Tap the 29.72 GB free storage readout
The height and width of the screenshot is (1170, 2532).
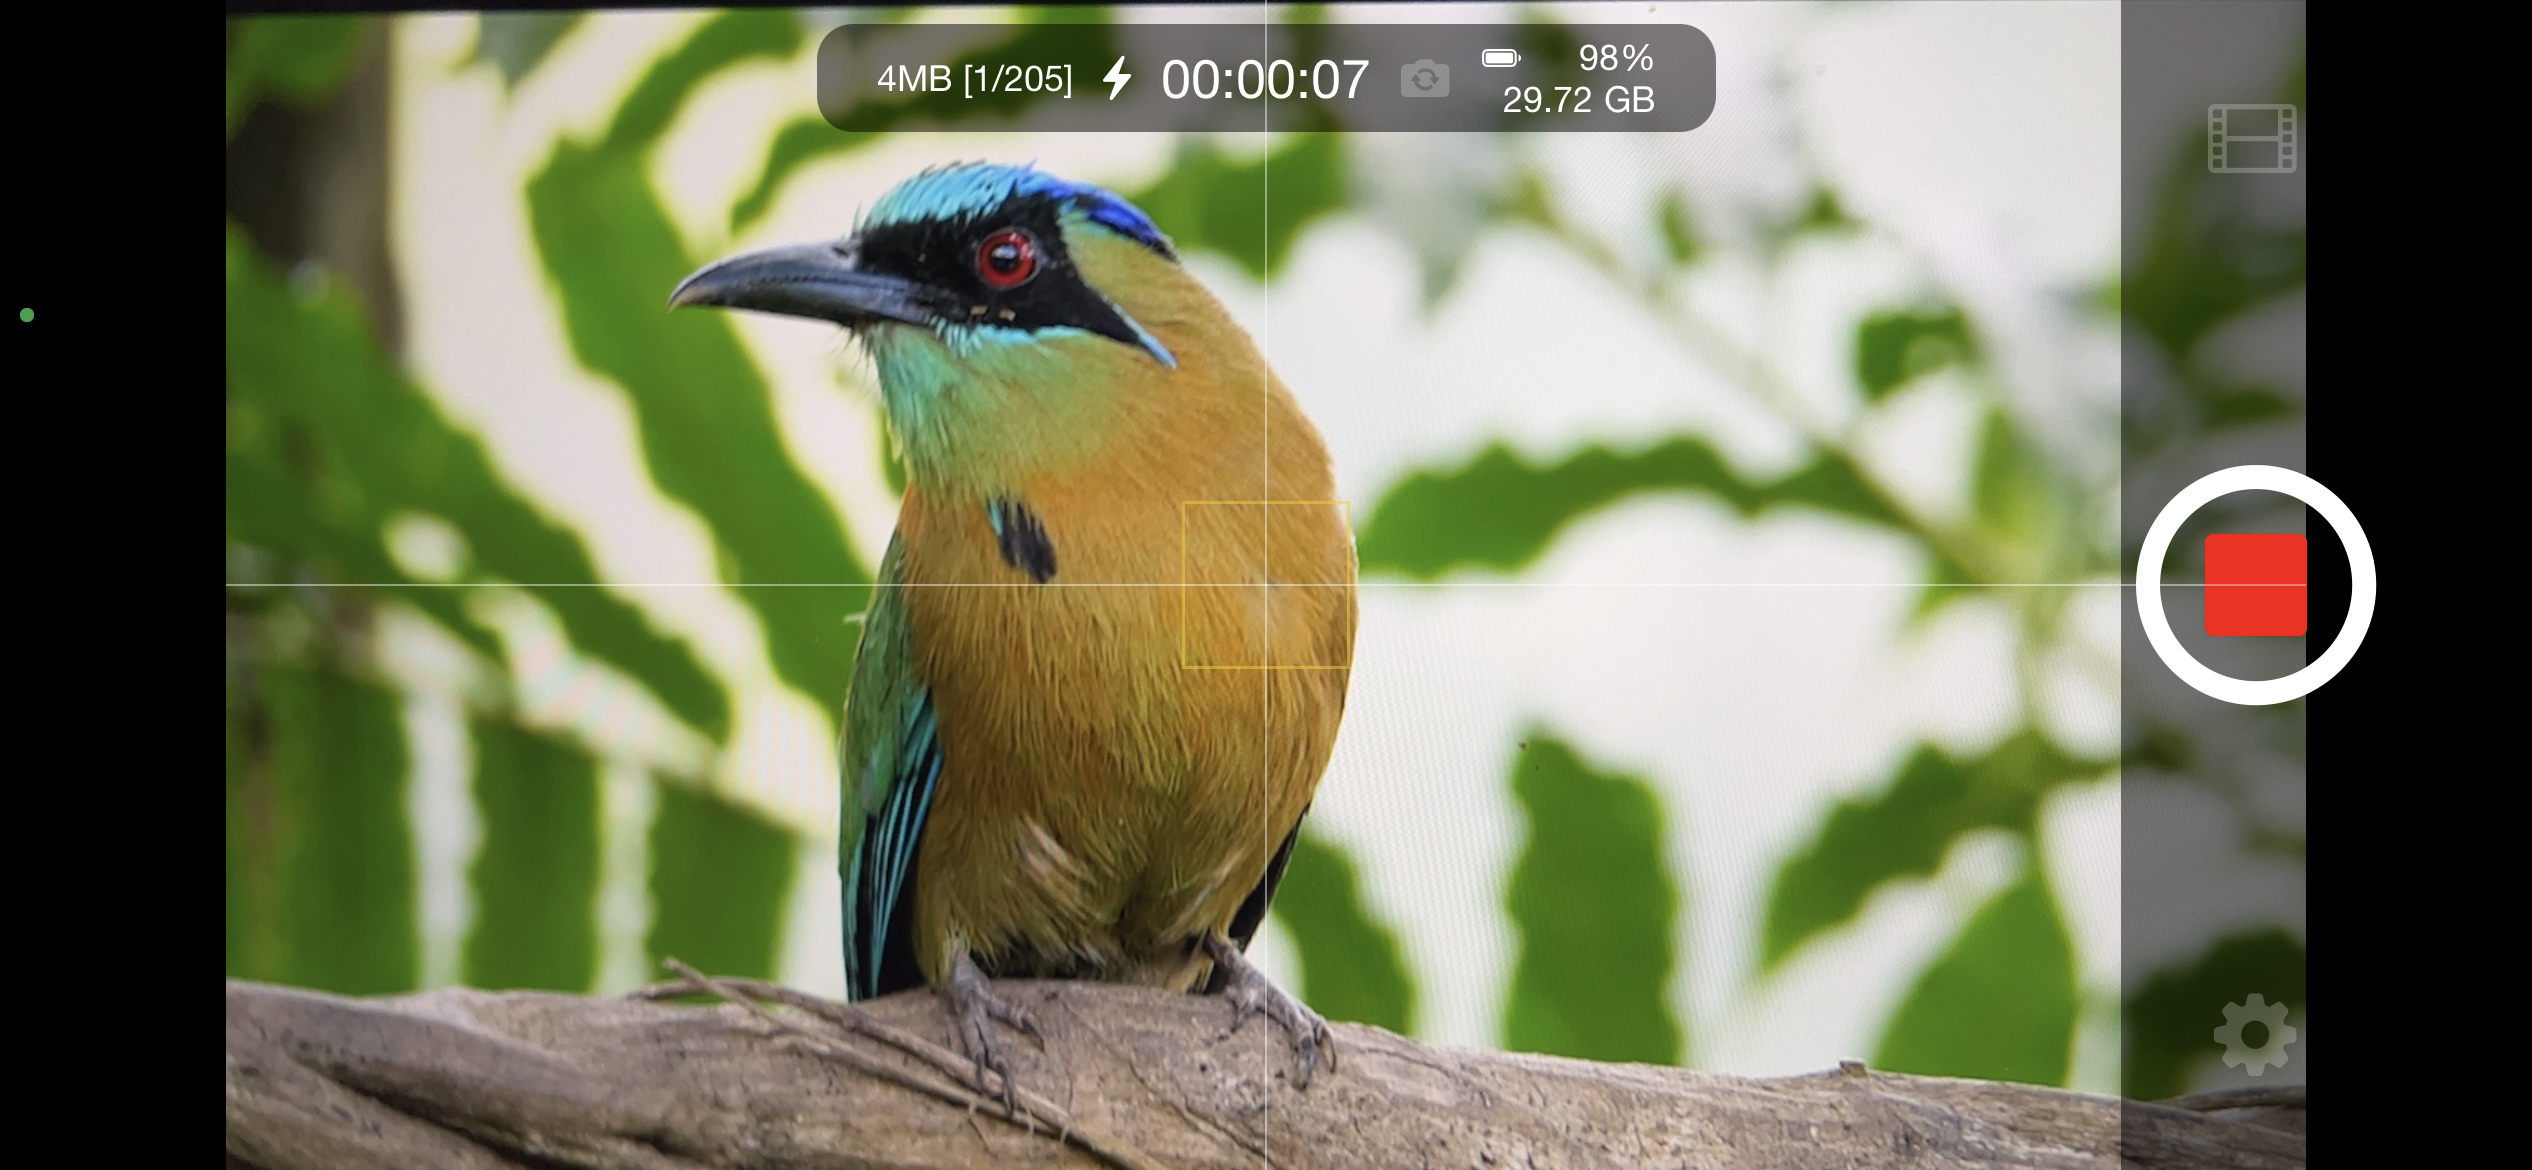1578,100
